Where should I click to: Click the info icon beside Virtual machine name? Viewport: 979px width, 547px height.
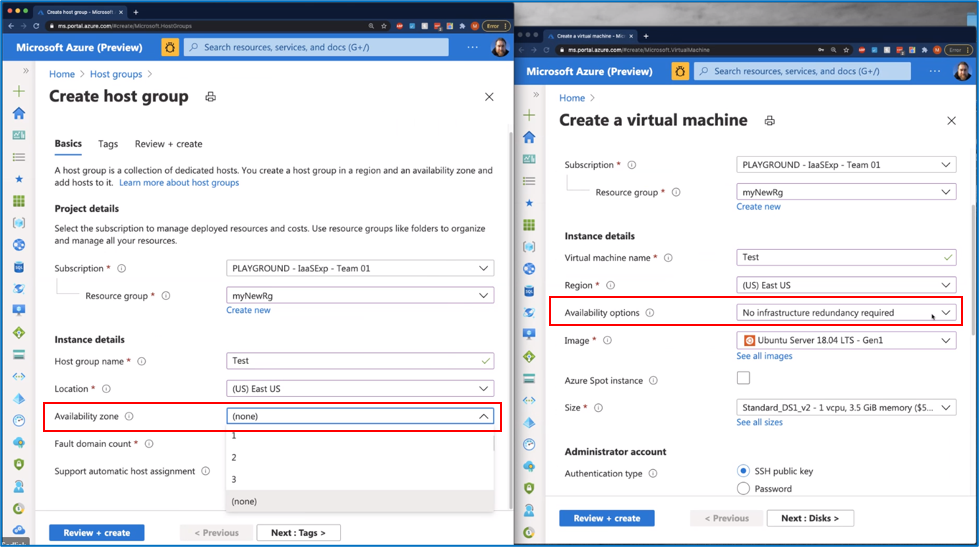(x=668, y=258)
